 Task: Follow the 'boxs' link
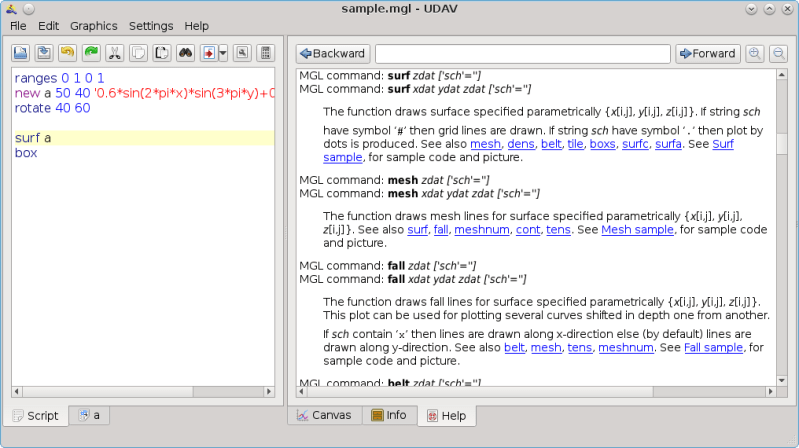[x=602, y=144]
